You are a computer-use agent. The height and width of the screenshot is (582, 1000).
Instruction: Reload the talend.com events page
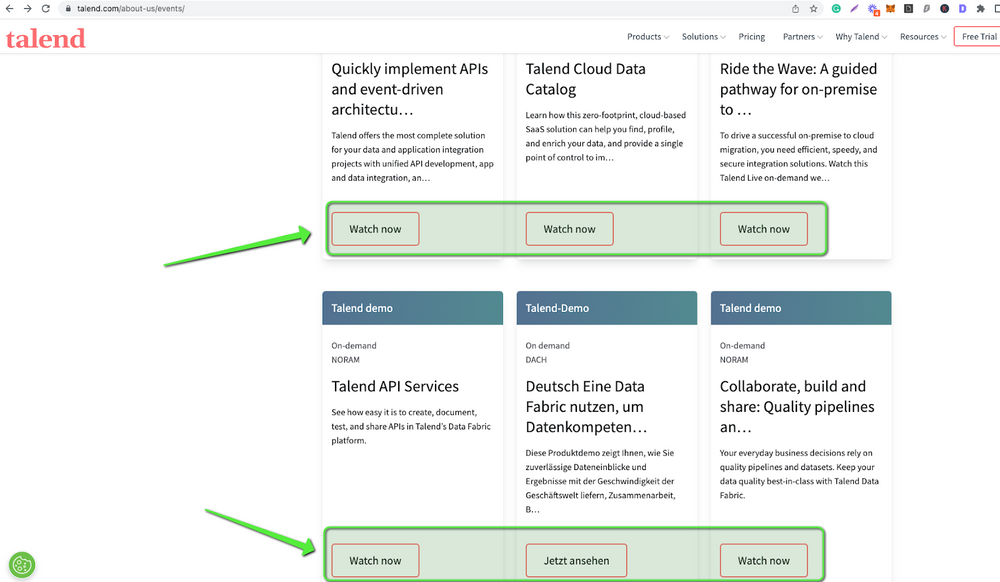click(45, 8)
